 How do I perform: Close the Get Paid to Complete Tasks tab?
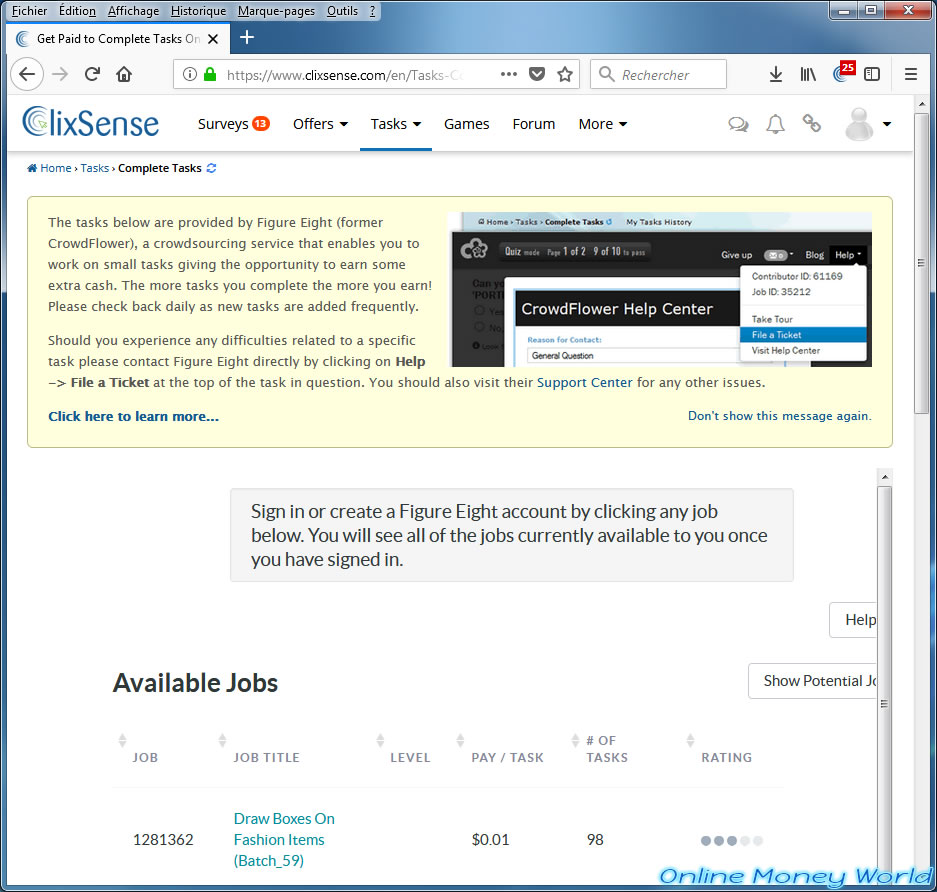click(213, 39)
